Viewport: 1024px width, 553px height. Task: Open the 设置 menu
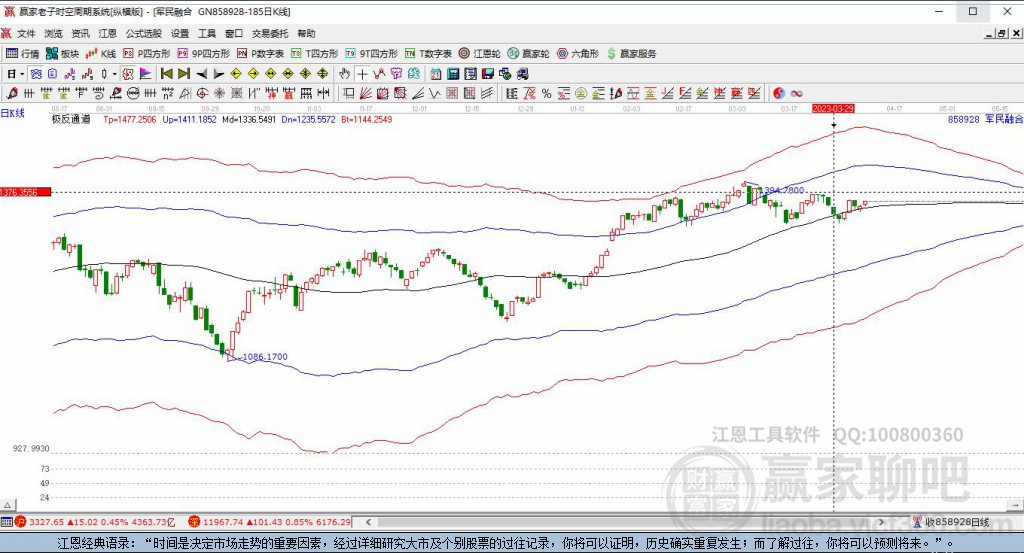point(180,33)
